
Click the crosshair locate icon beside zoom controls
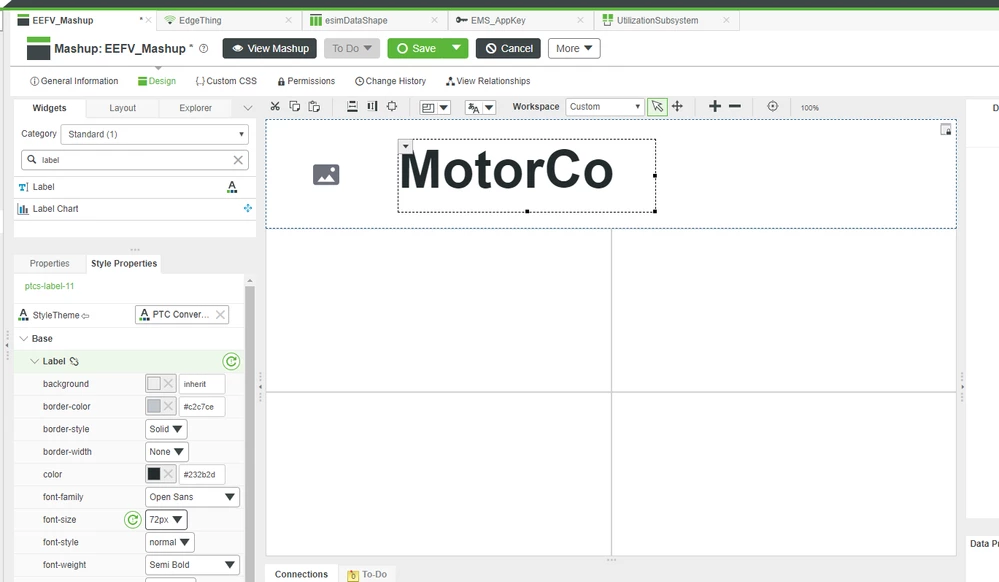[x=772, y=106]
